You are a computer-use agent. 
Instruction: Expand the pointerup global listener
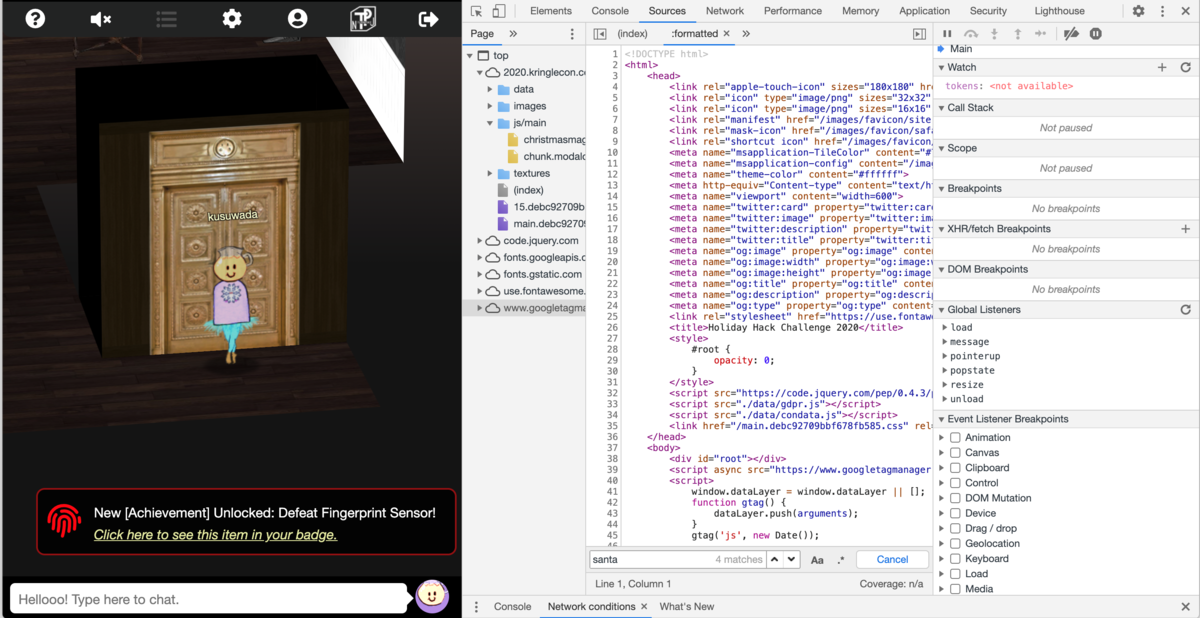(945, 356)
